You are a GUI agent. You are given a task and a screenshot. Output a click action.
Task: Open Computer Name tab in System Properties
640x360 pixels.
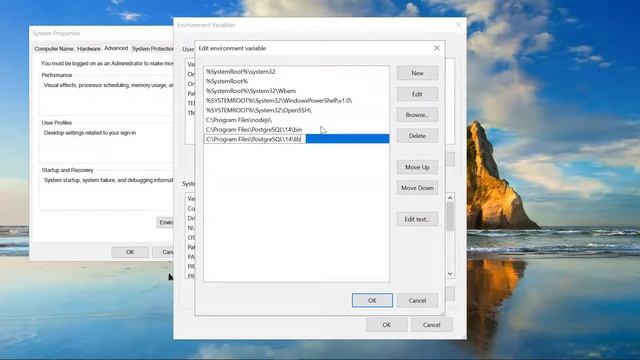click(54, 49)
